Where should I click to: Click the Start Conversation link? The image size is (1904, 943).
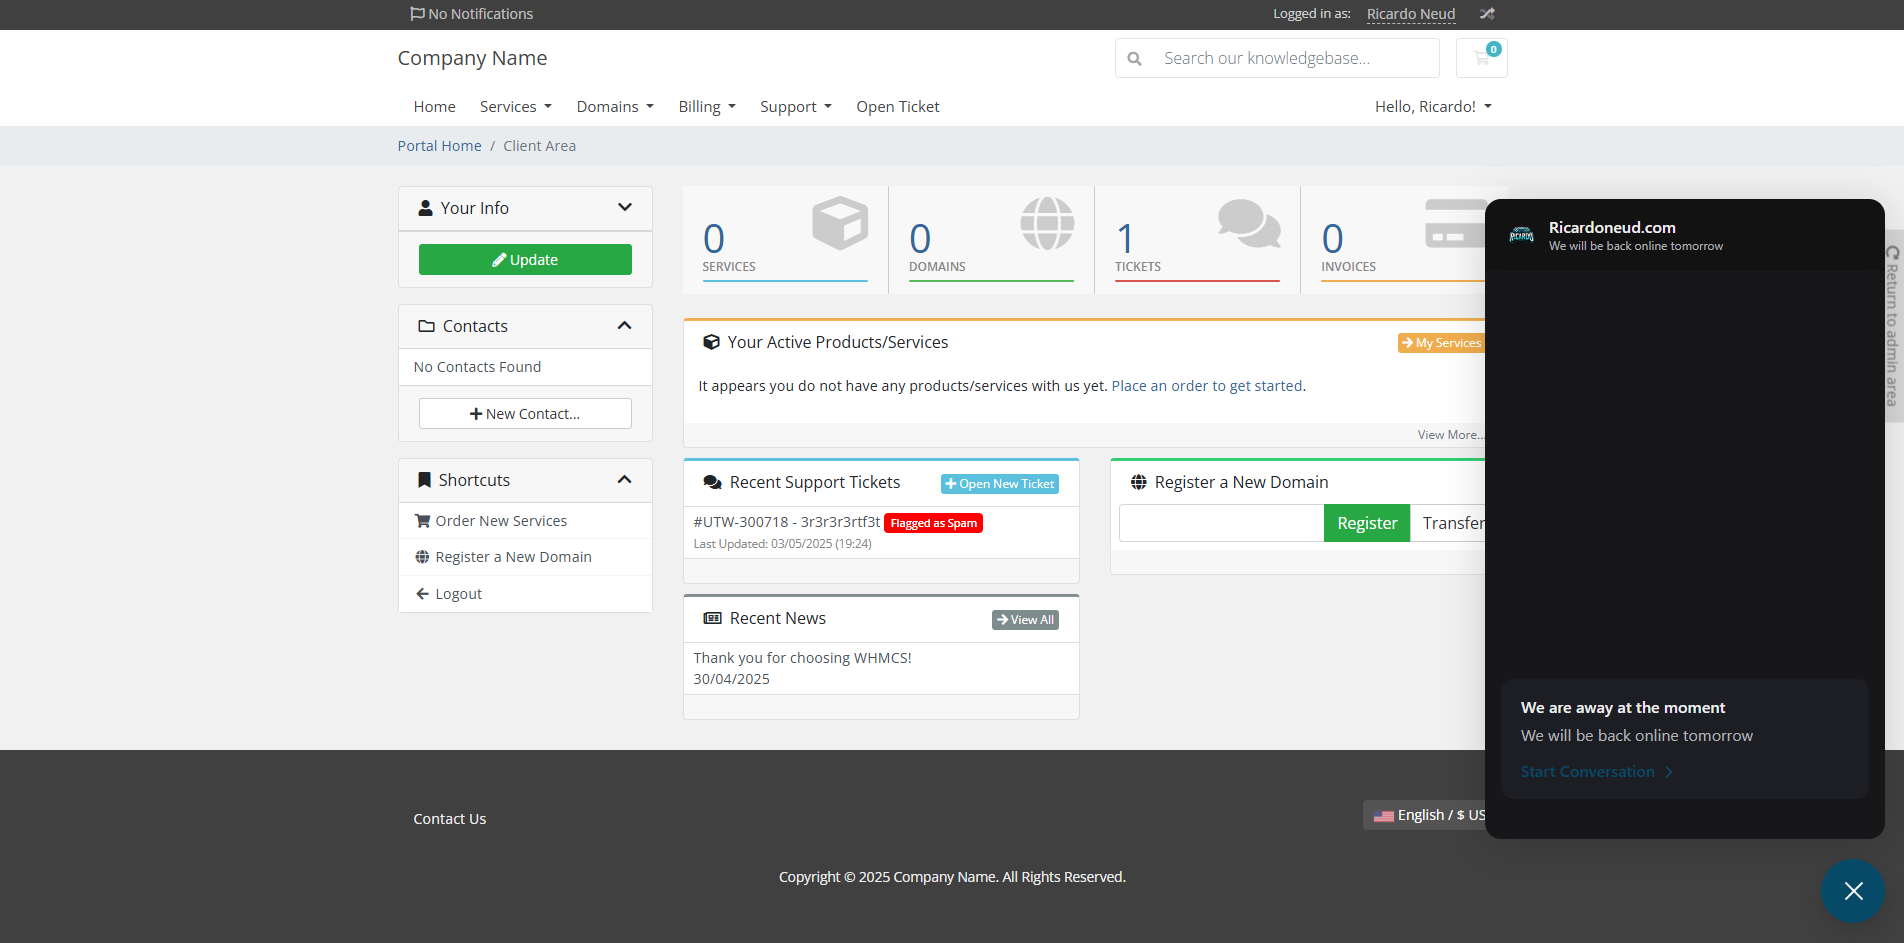(1597, 772)
